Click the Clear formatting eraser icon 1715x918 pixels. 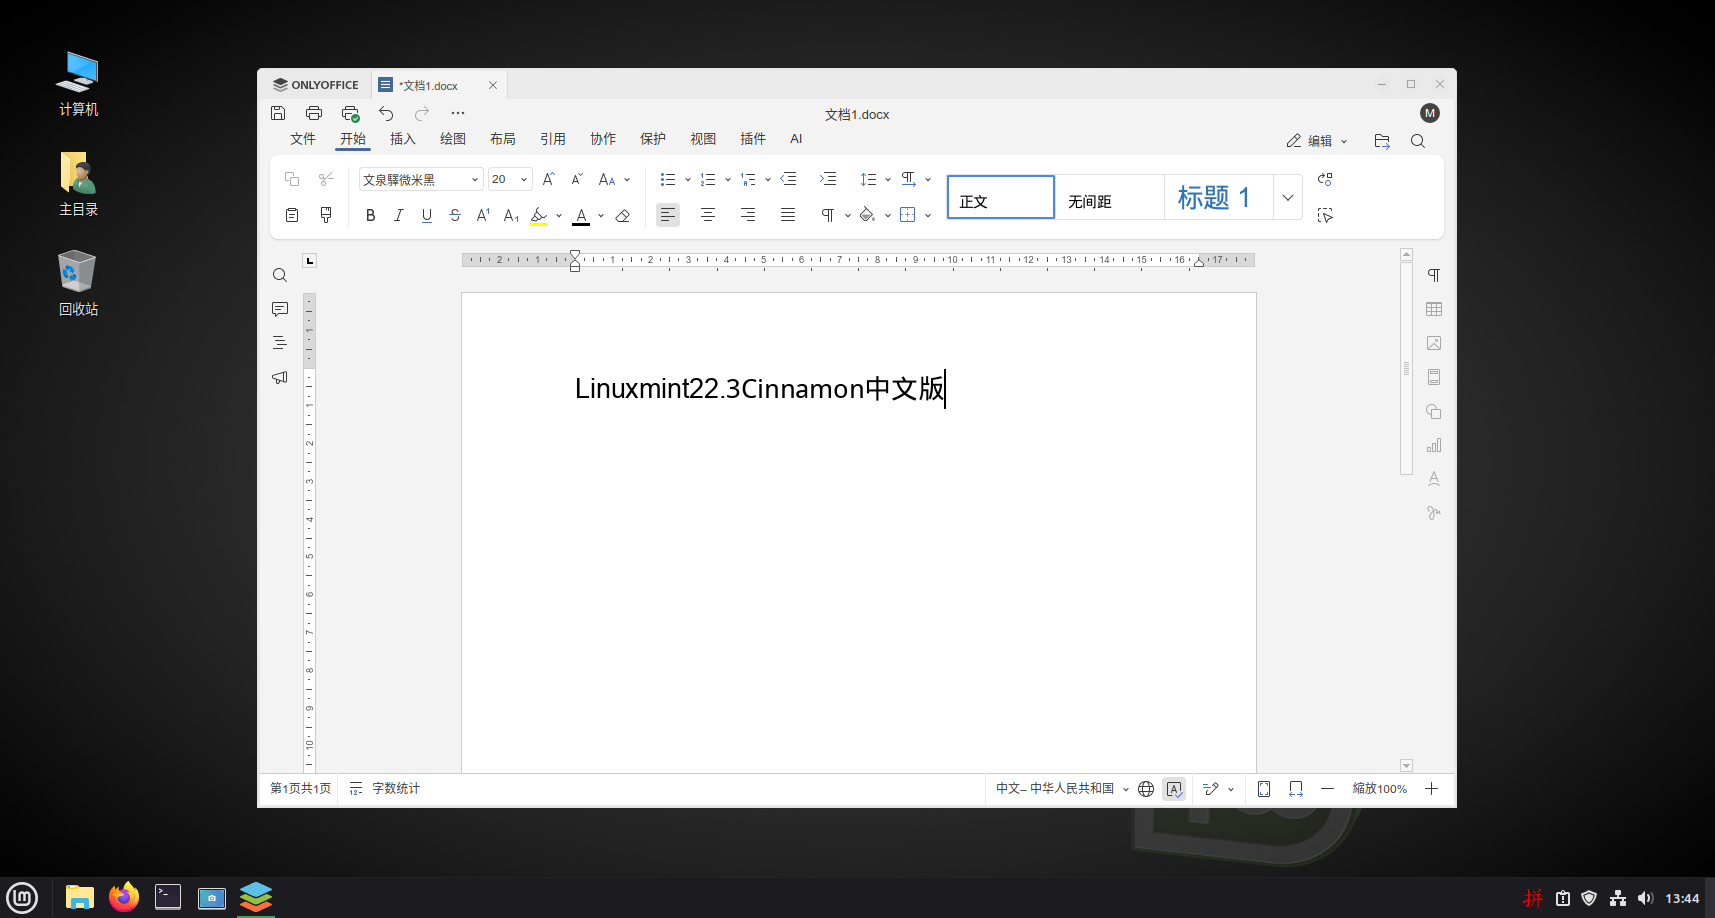tap(623, 215)
